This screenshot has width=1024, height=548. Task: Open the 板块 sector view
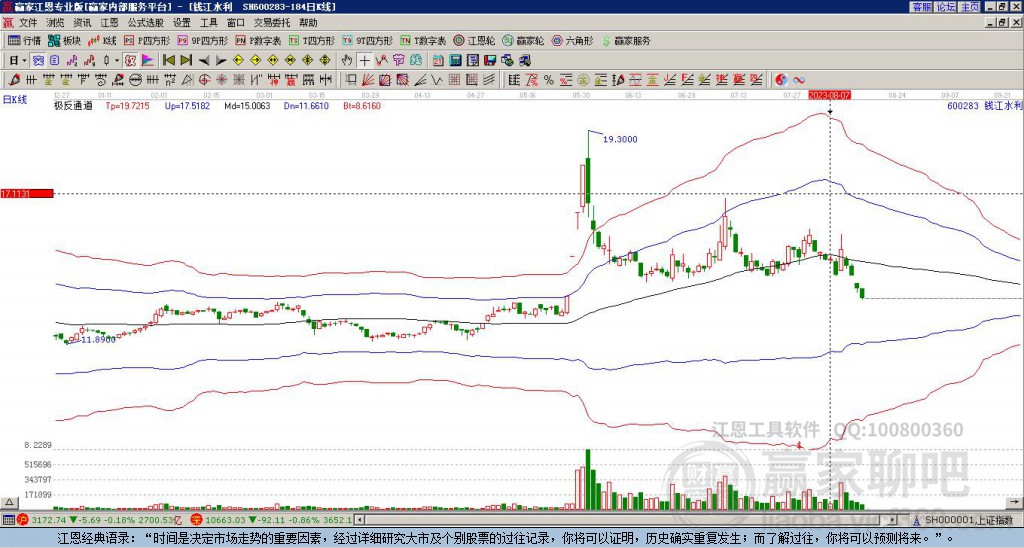[65, 40]
